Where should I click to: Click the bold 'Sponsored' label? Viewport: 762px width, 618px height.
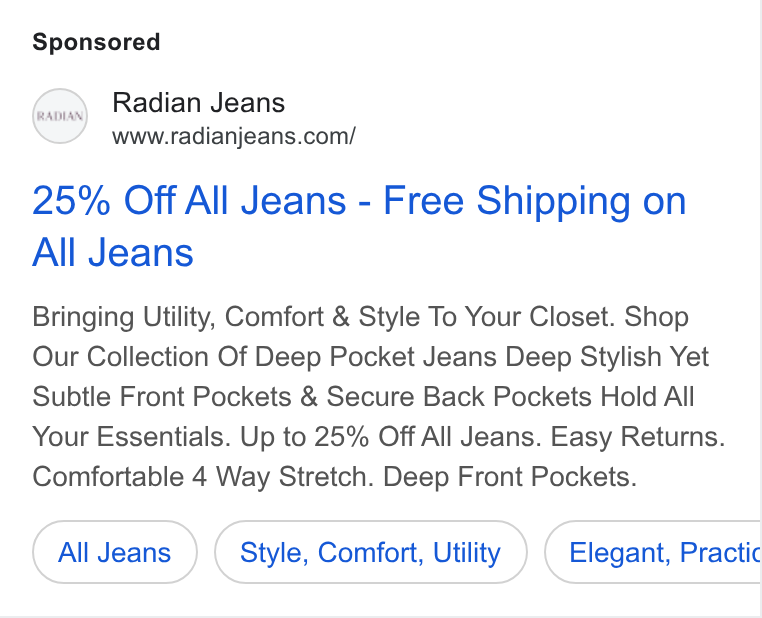point(96,42)
